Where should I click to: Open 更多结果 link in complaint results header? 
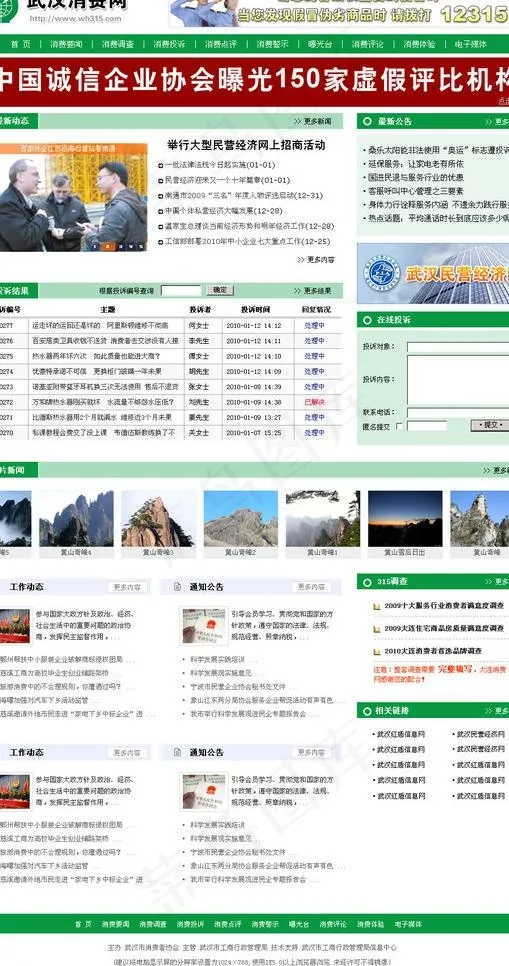pyautogui.click(x=313, y=291)
